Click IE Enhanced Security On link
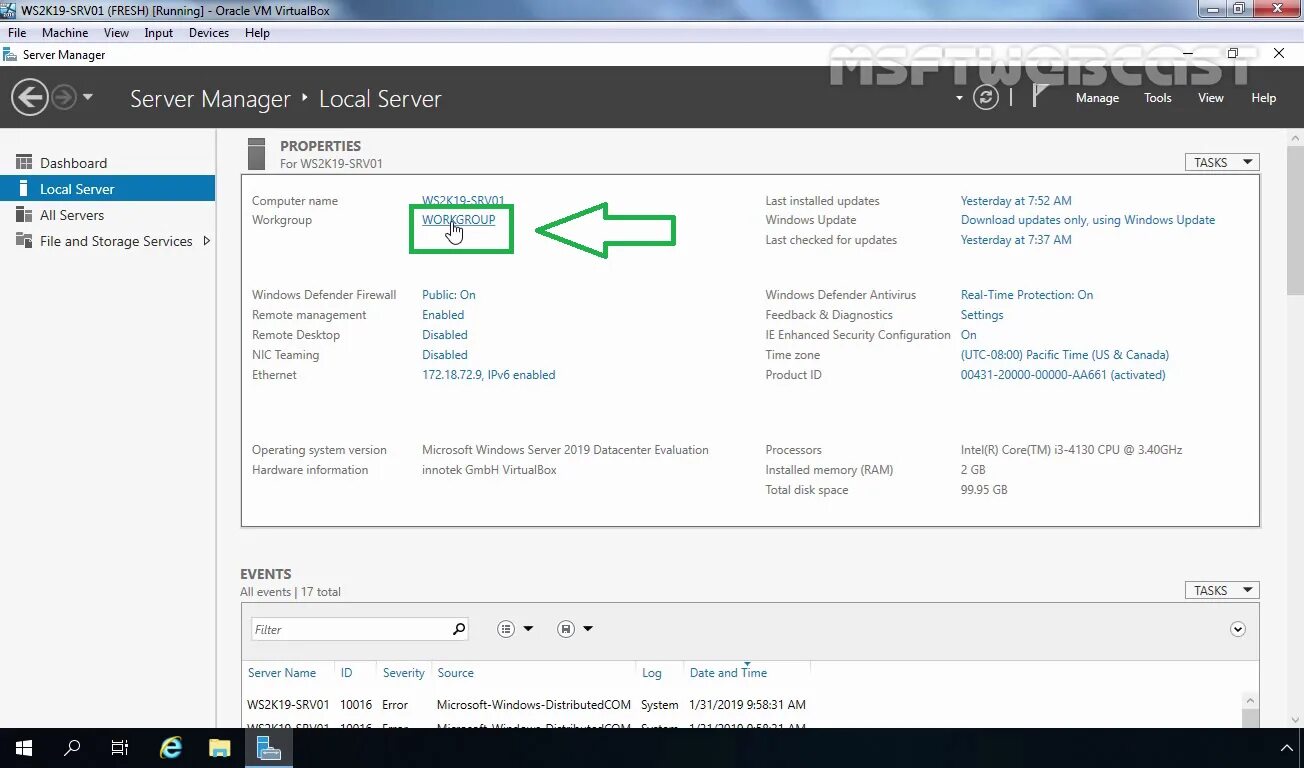Viewport: 1304px width, 768px height. (x=969, y=335)
